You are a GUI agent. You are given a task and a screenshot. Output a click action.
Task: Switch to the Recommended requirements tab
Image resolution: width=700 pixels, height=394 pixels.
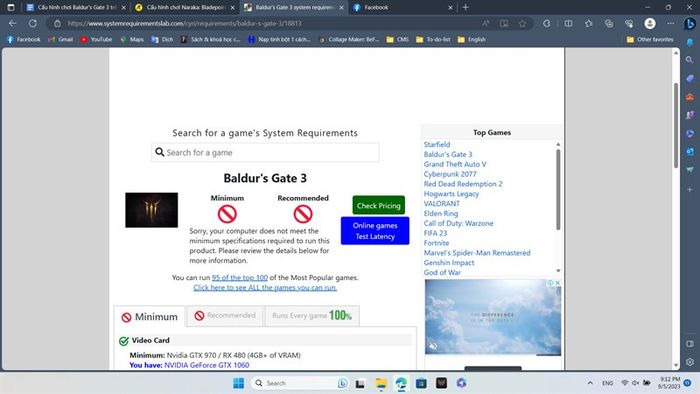click(x=225, y=315)
